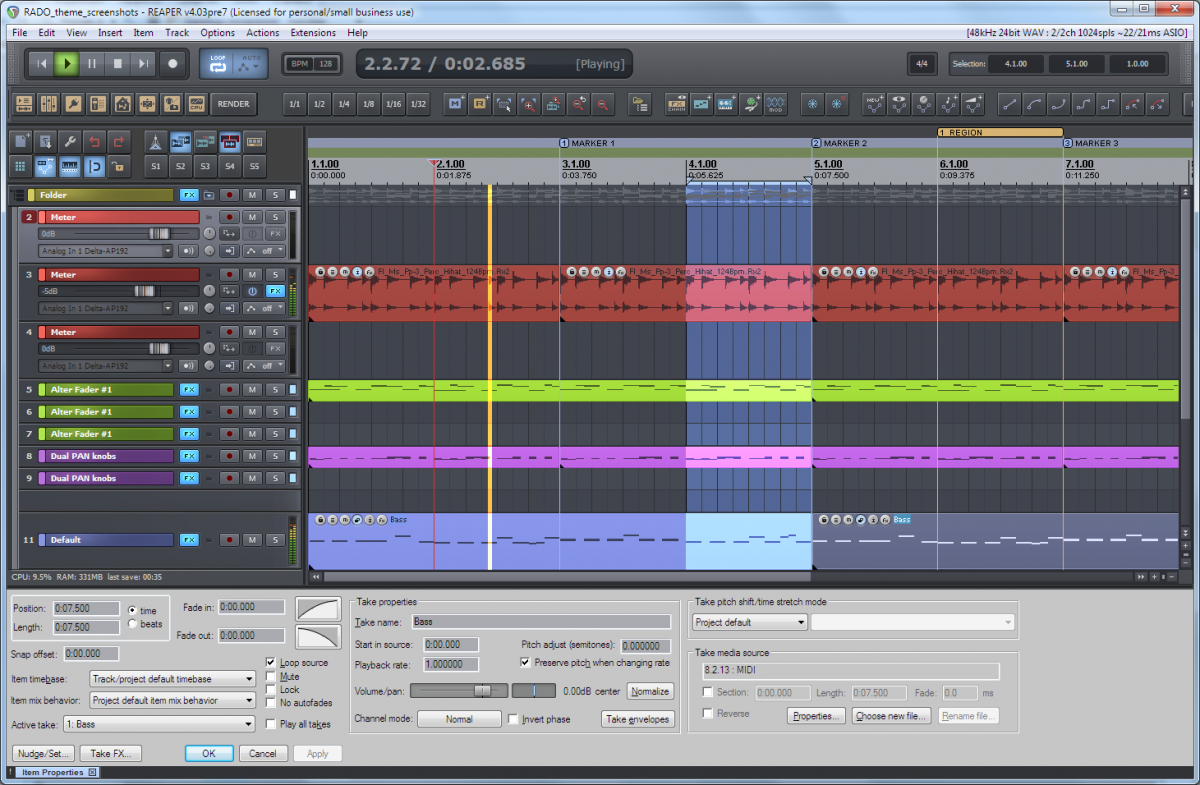This screenshot has height=785, width=1200.
Task: Go to the start with the rewind button
Action: pos(42,64)
